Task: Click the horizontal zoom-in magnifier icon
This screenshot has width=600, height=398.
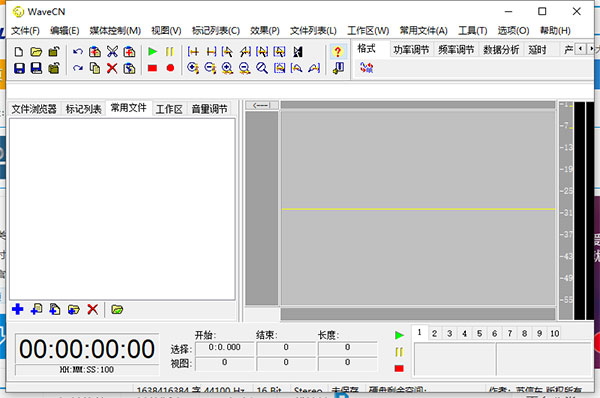Action: coord(193,69)
